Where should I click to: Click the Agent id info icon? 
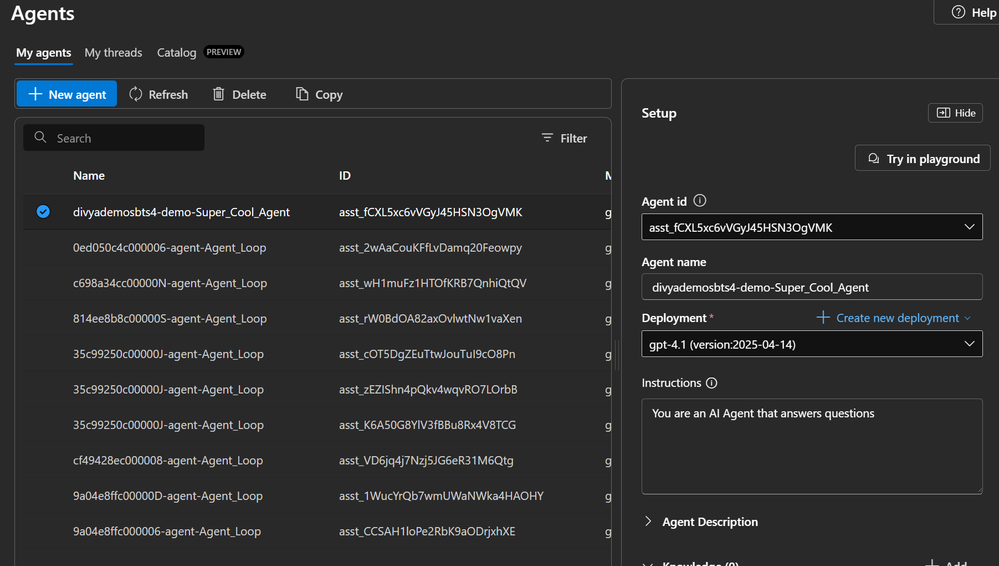point(700,201)
